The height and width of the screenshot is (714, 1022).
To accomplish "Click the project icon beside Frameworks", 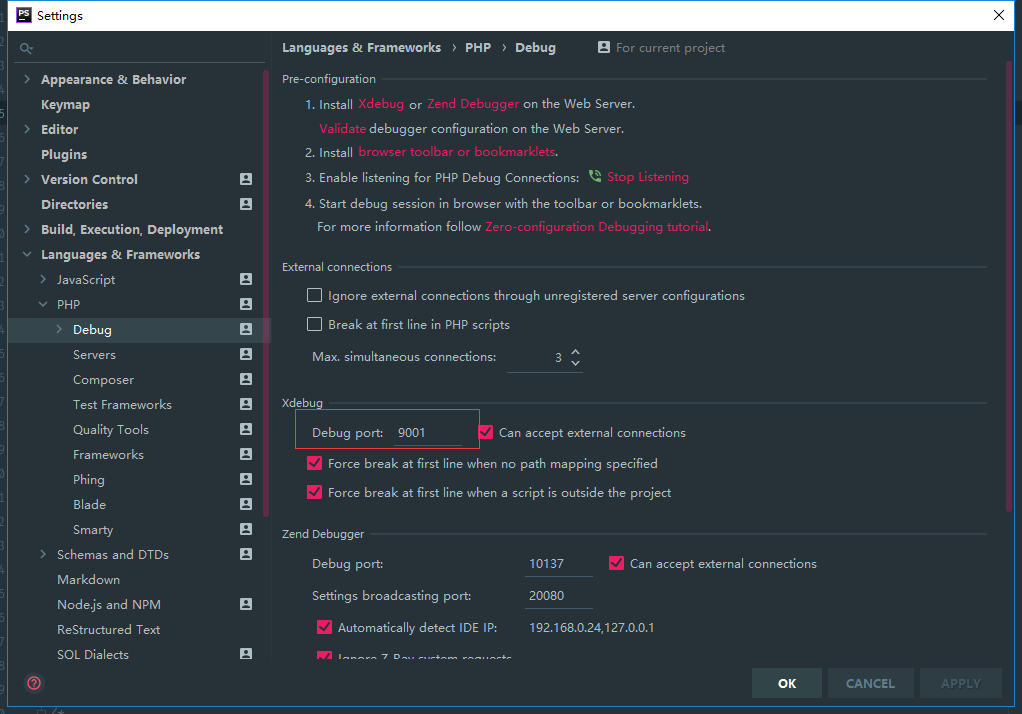I will 246,454.
